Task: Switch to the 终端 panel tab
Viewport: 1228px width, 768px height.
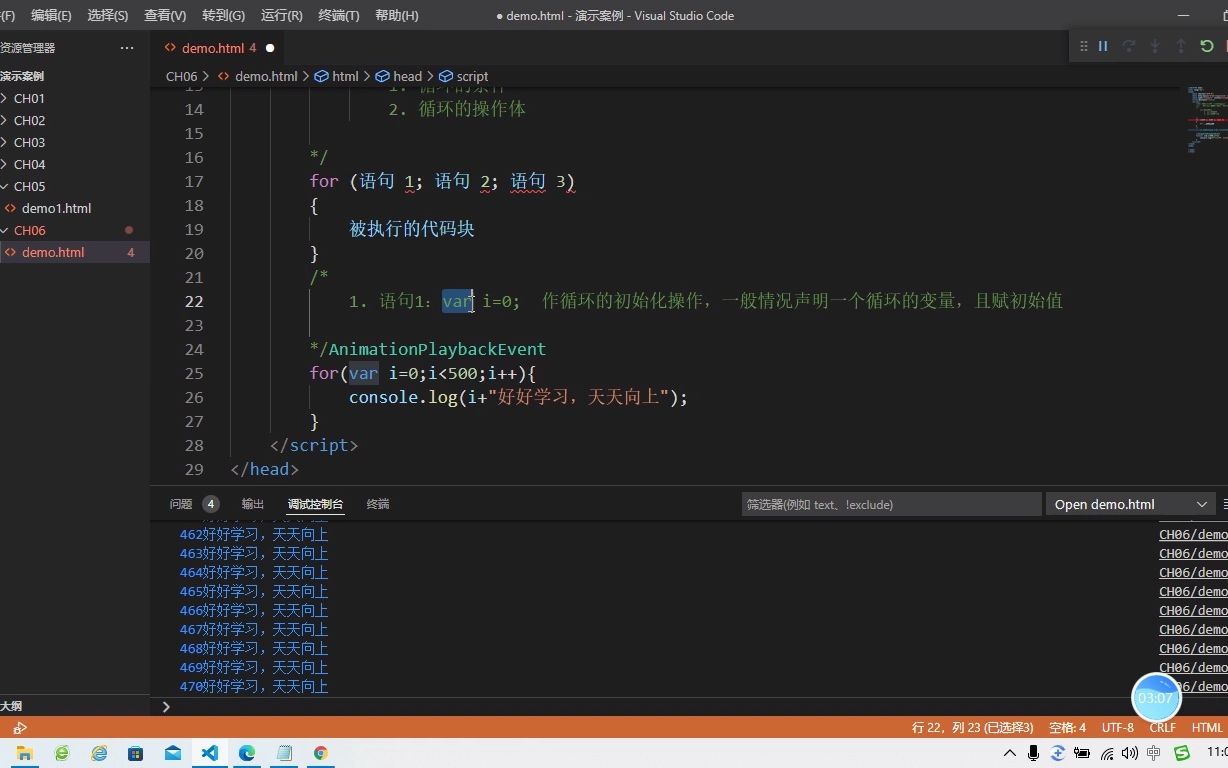Action: [377, 504]
